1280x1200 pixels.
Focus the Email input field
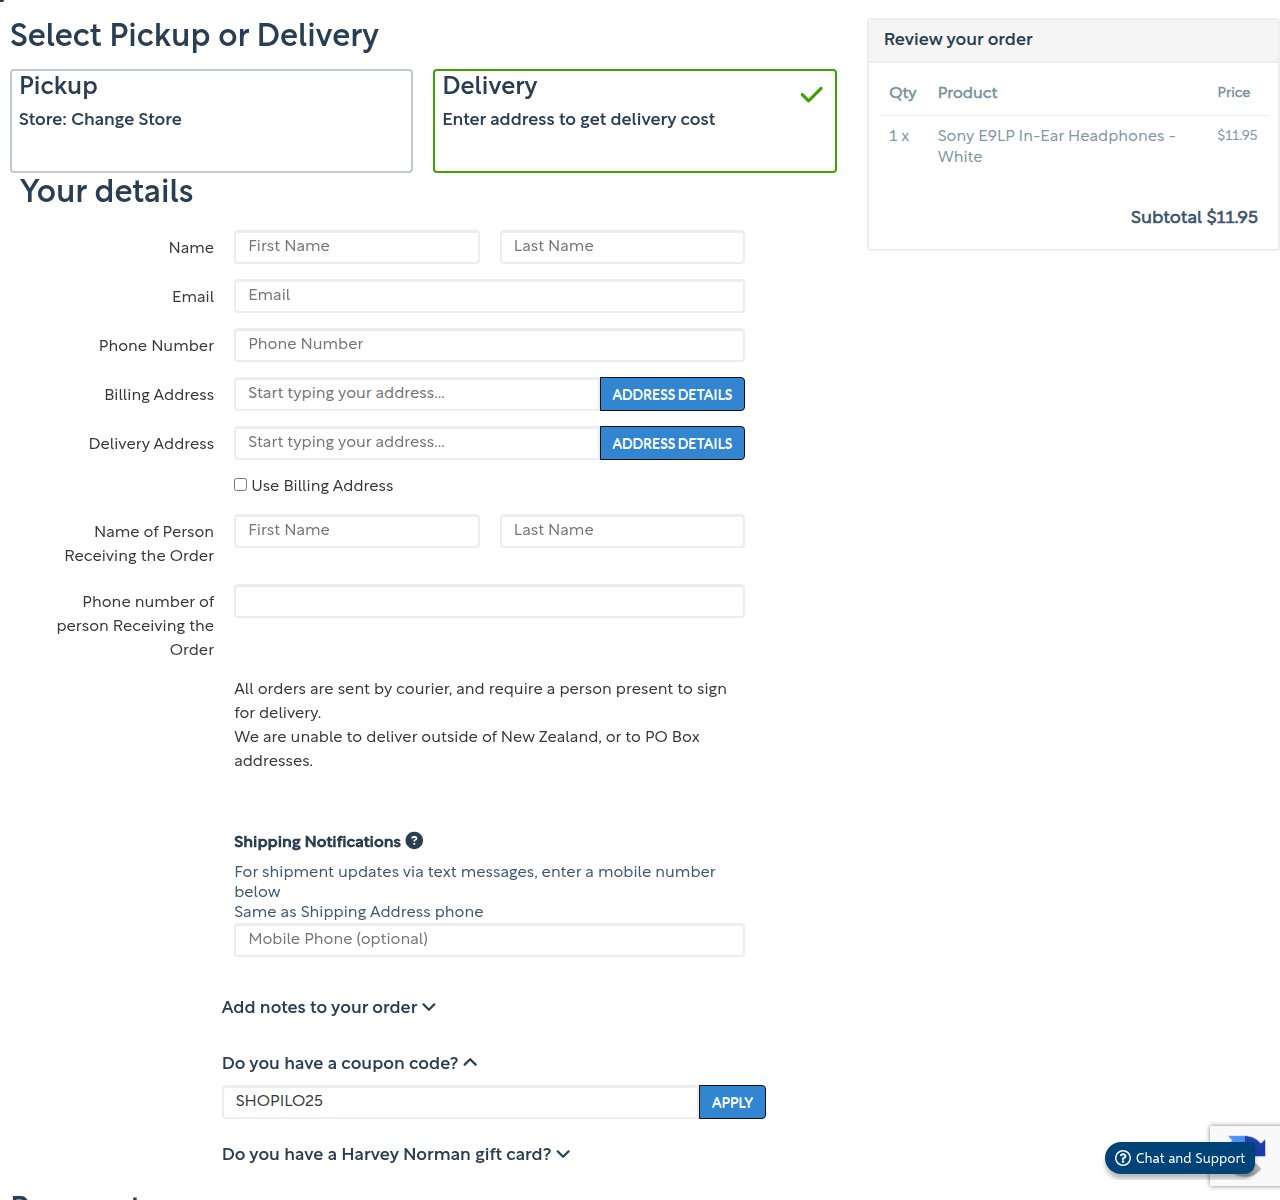[489, 296]
